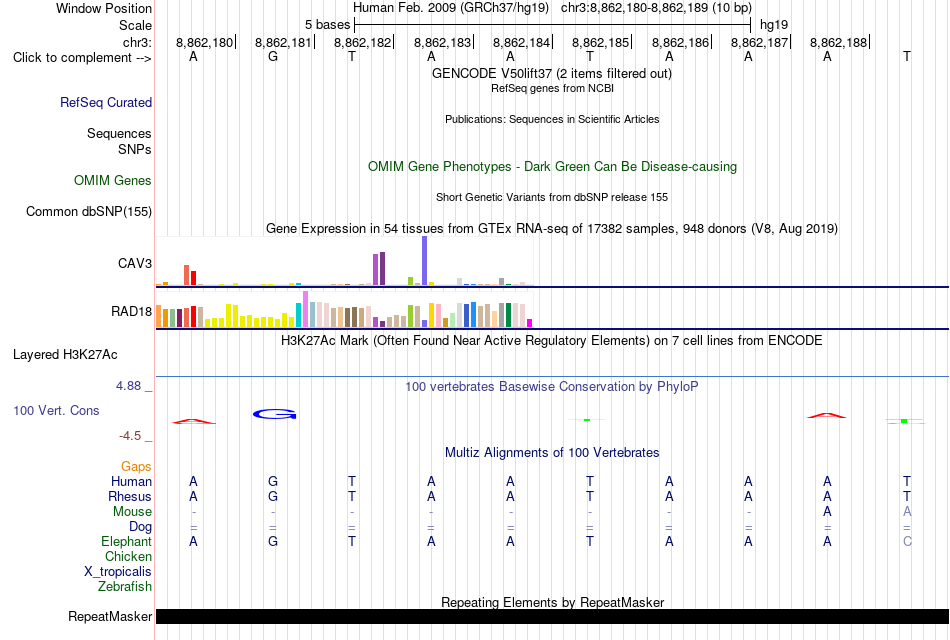Click the red A logo under 8,862,188

coord(827,415)
